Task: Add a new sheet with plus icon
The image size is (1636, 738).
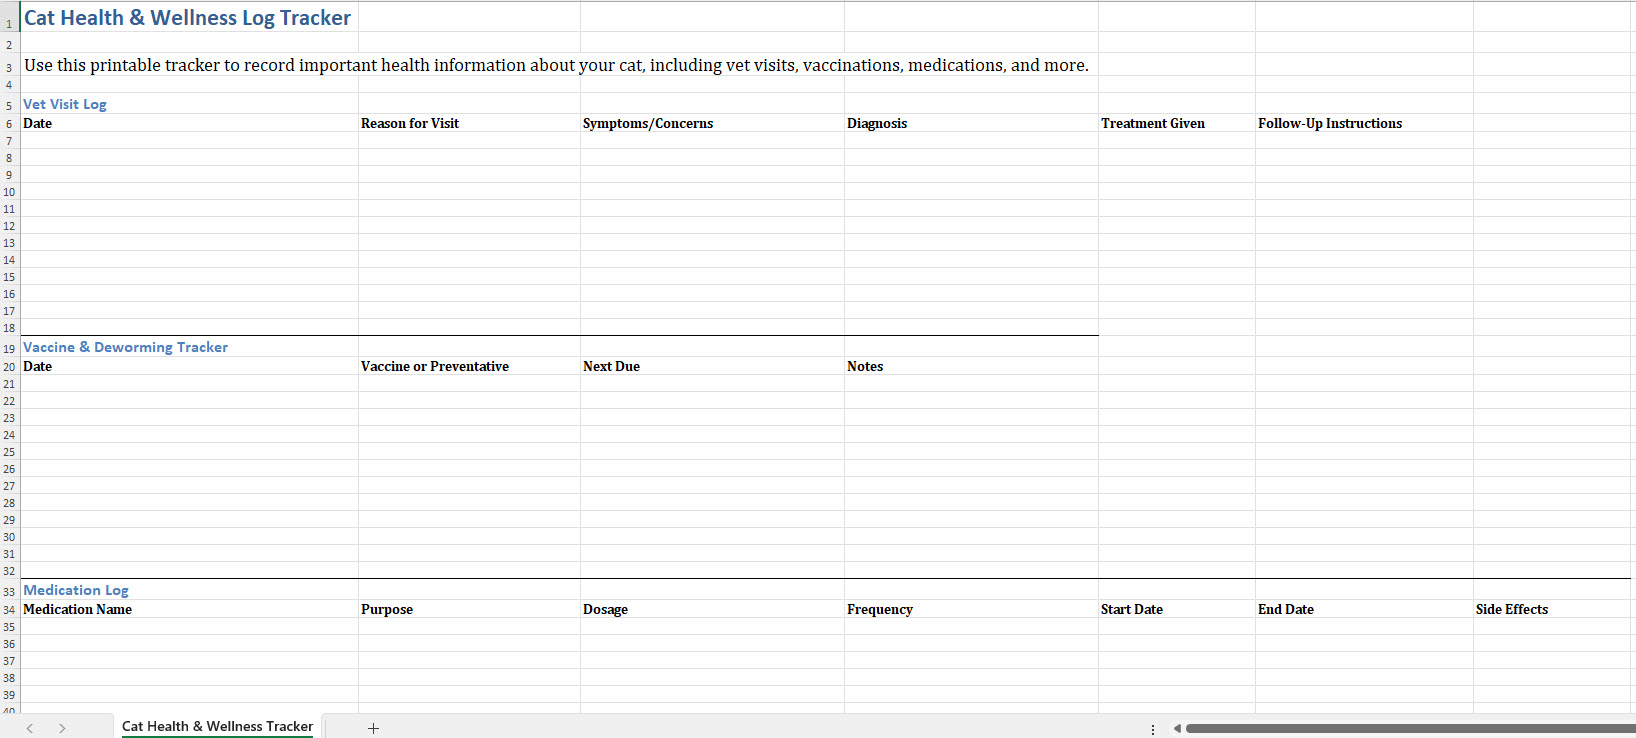Action: (373, 728)
